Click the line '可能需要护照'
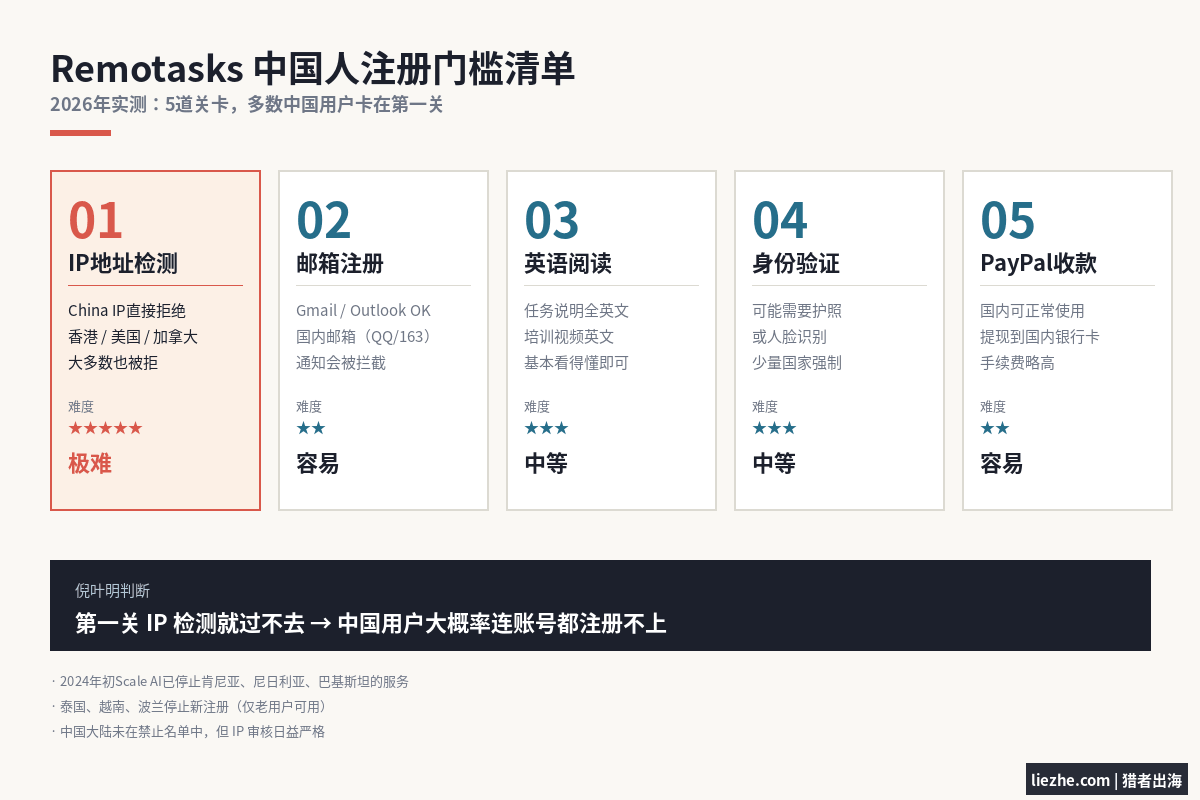 point(797,311)
